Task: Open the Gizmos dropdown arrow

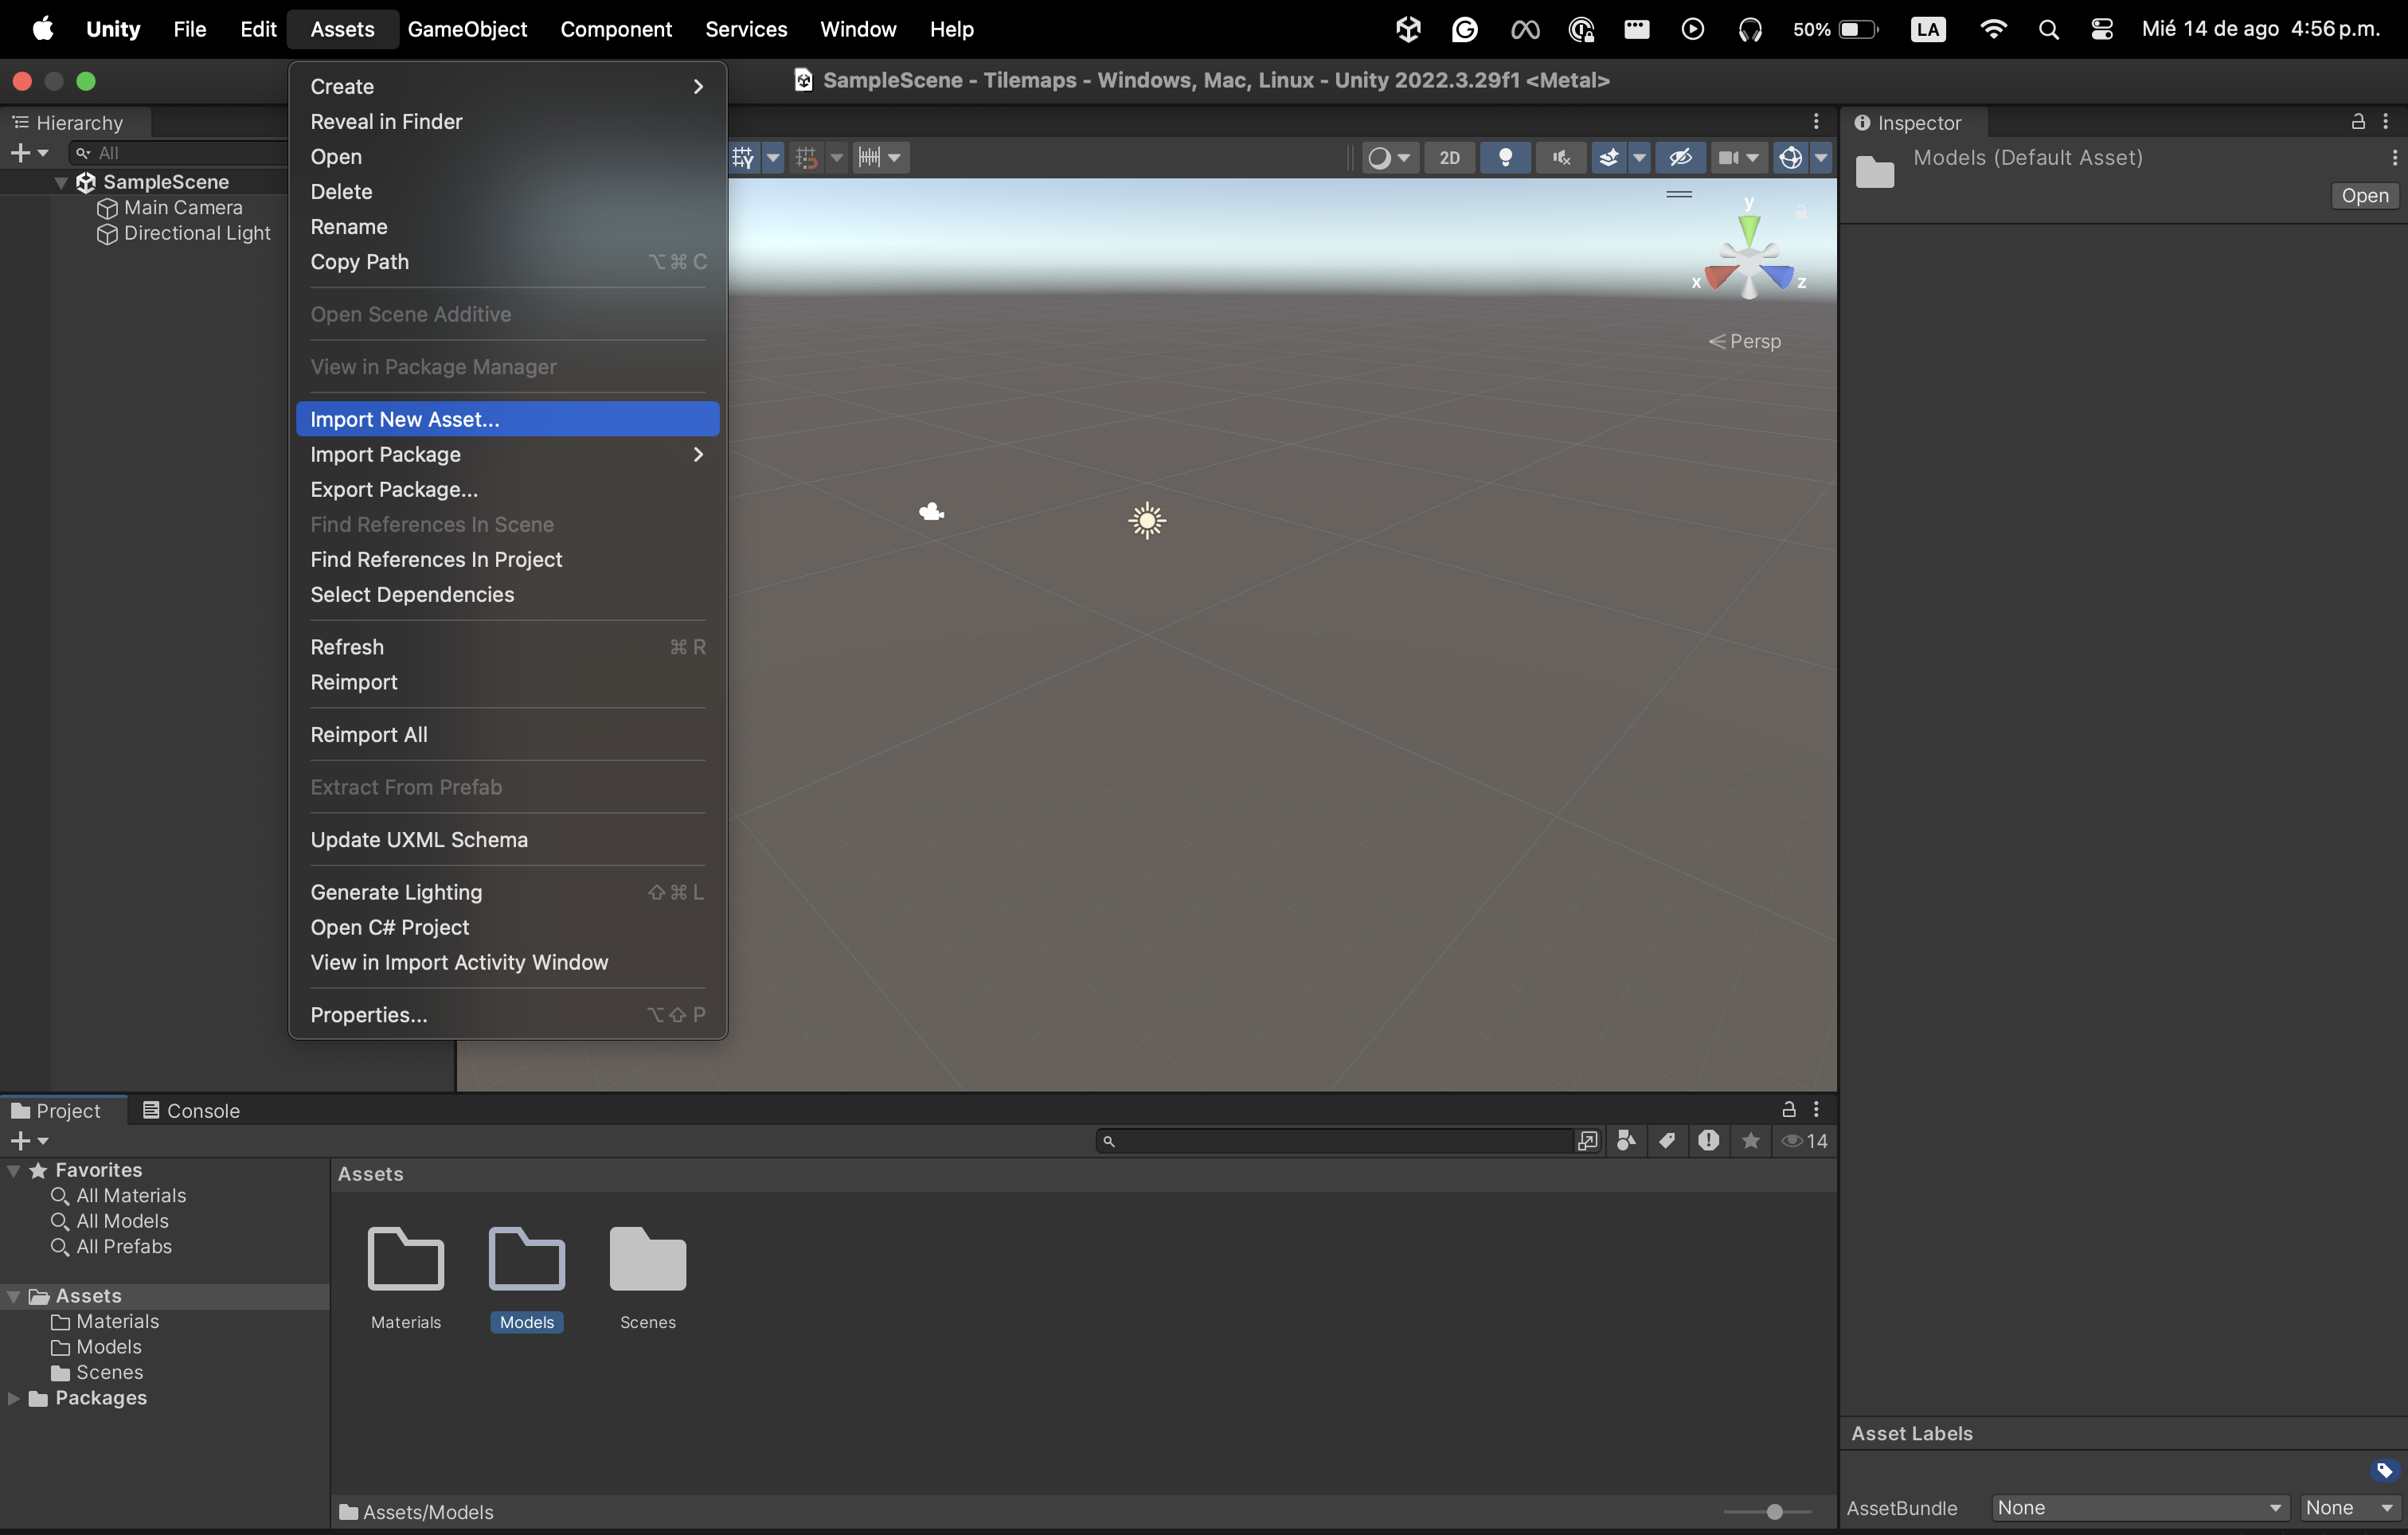Action: tap(1821, 157)
